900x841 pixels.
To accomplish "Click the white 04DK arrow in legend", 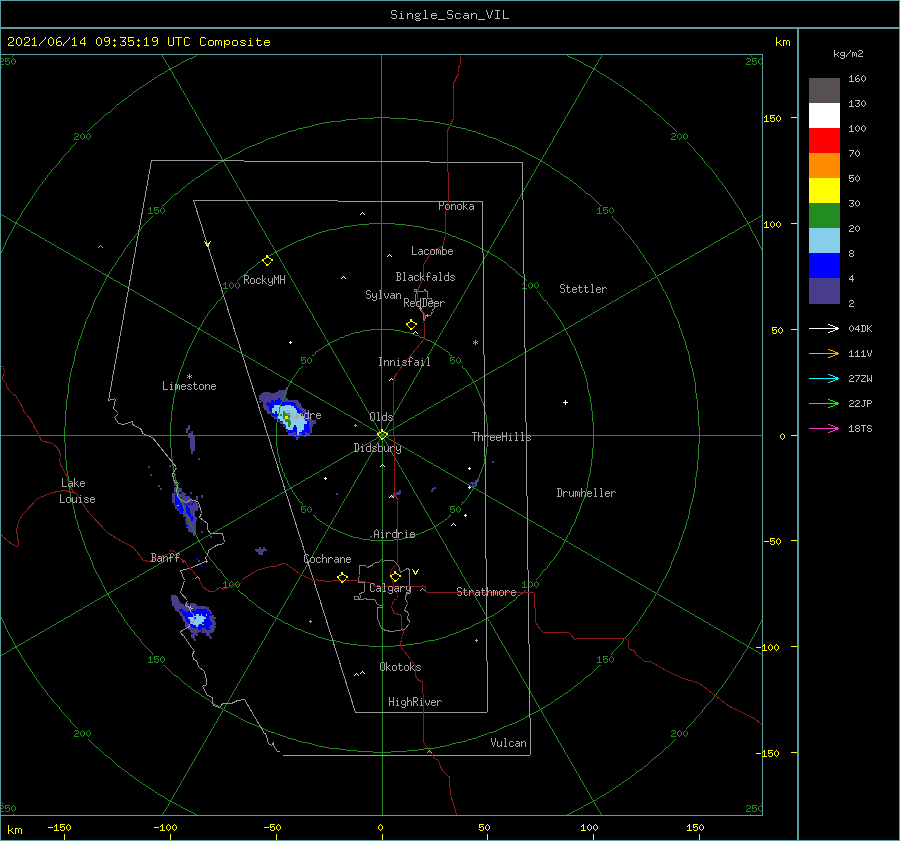I will click(824, 328).
